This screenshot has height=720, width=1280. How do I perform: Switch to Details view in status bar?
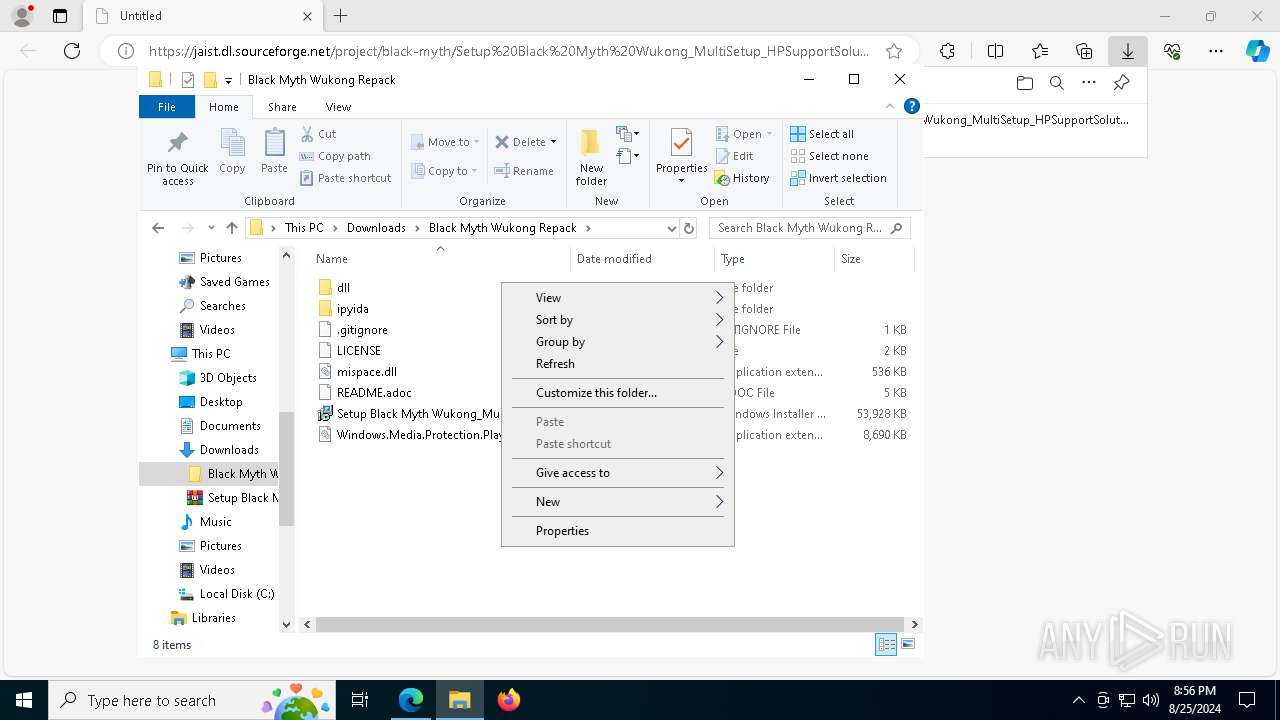(886, 645)
